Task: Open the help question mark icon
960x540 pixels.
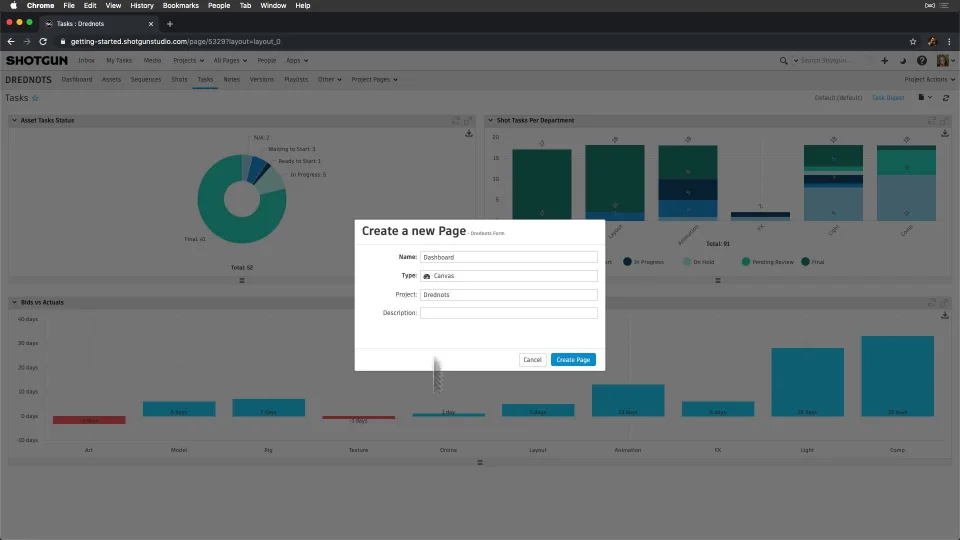Action: point(921,61)
